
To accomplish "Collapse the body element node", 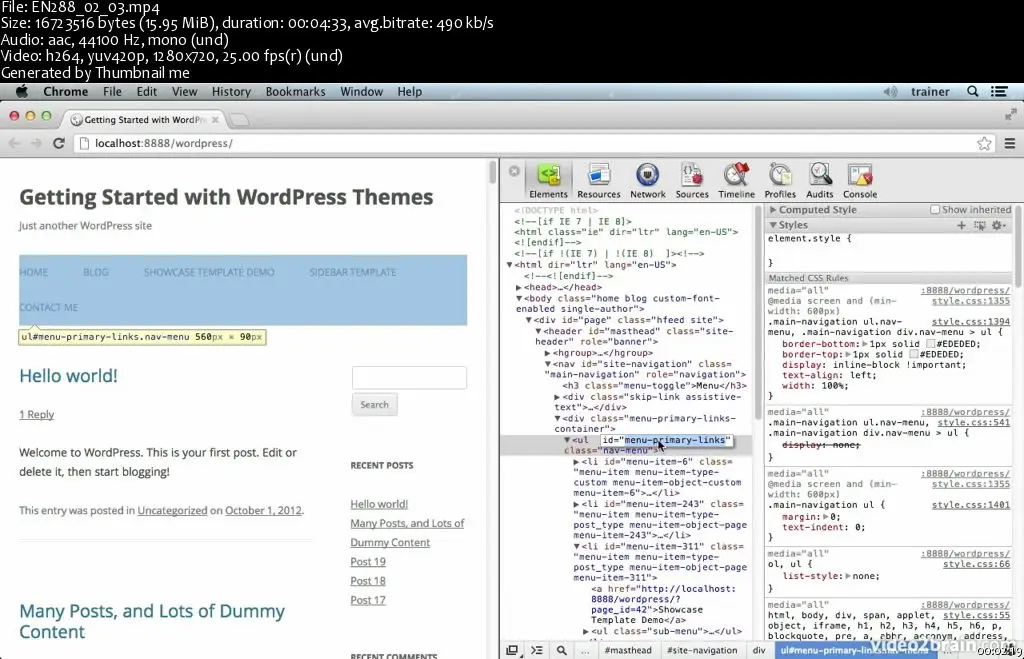I will 519,298.
